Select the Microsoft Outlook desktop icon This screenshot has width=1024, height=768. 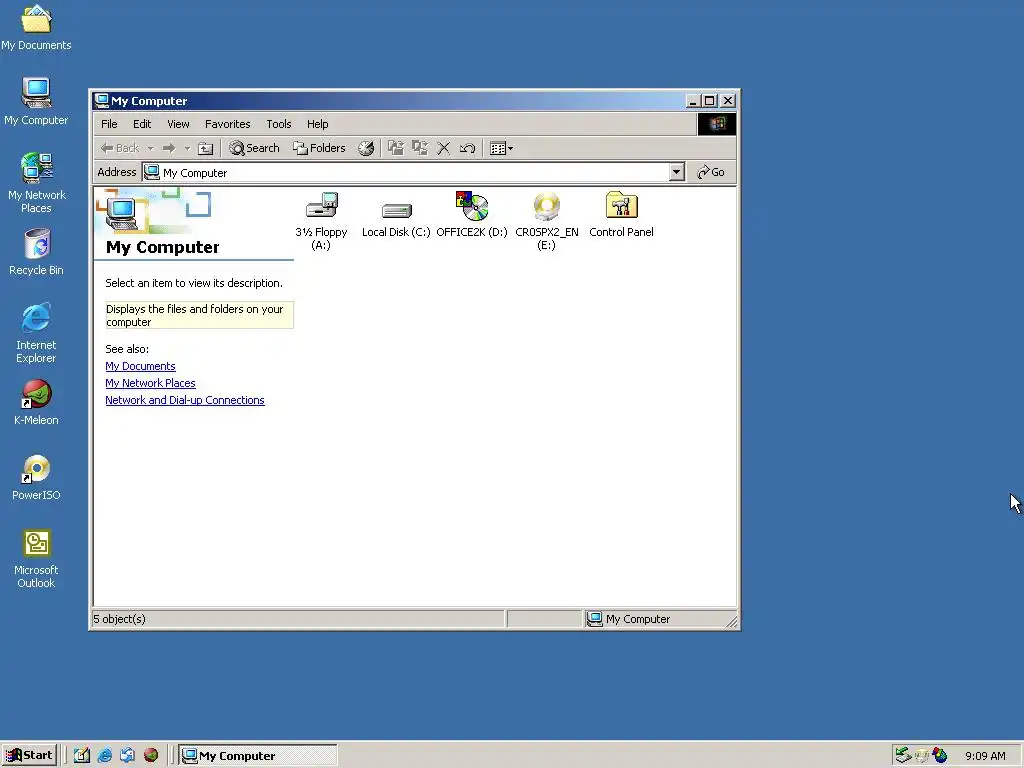(x=36, y=559)
